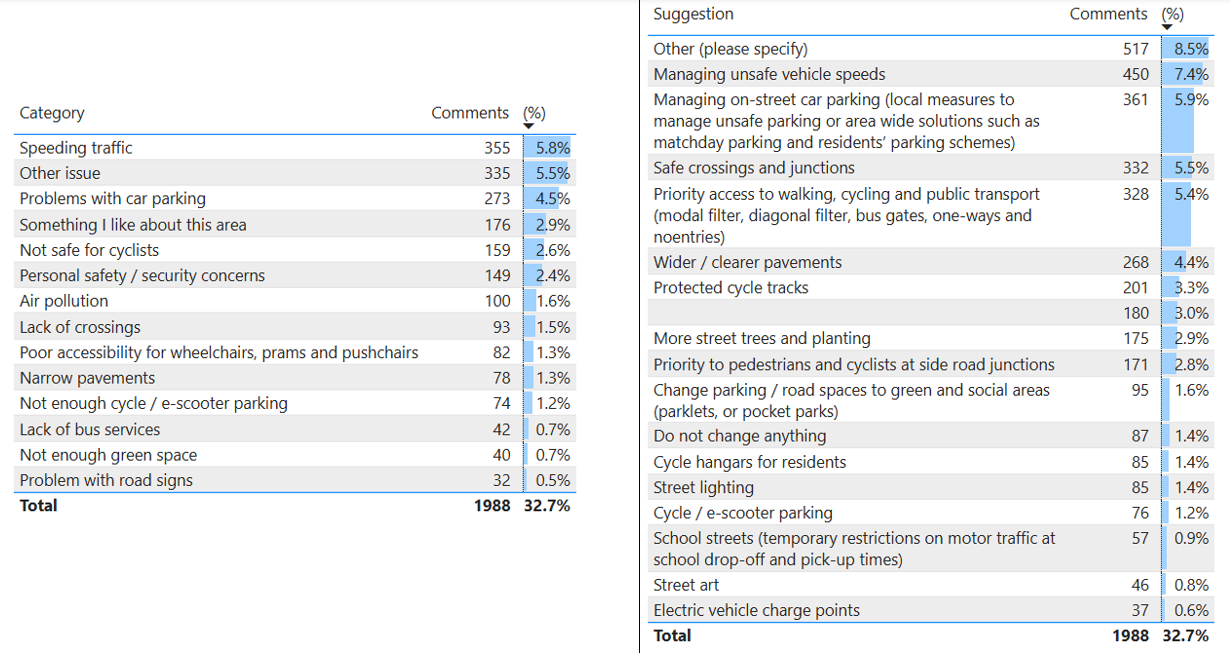
Task: Select Managing unsafe vehicle speeds suggestion
Action: pos(769,75)
